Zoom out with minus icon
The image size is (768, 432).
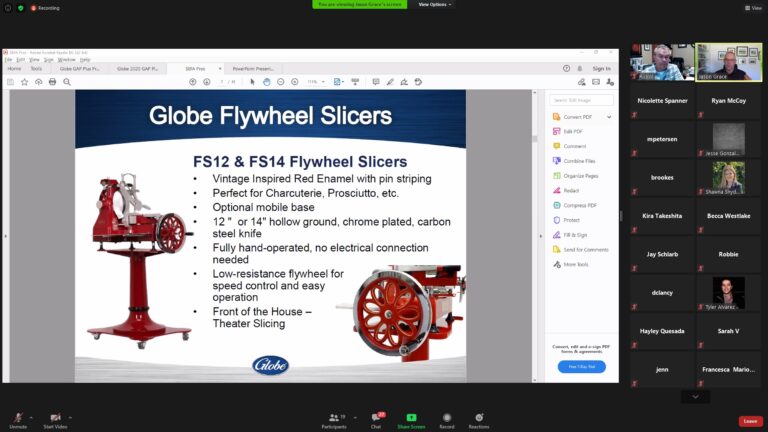[281, 82]
